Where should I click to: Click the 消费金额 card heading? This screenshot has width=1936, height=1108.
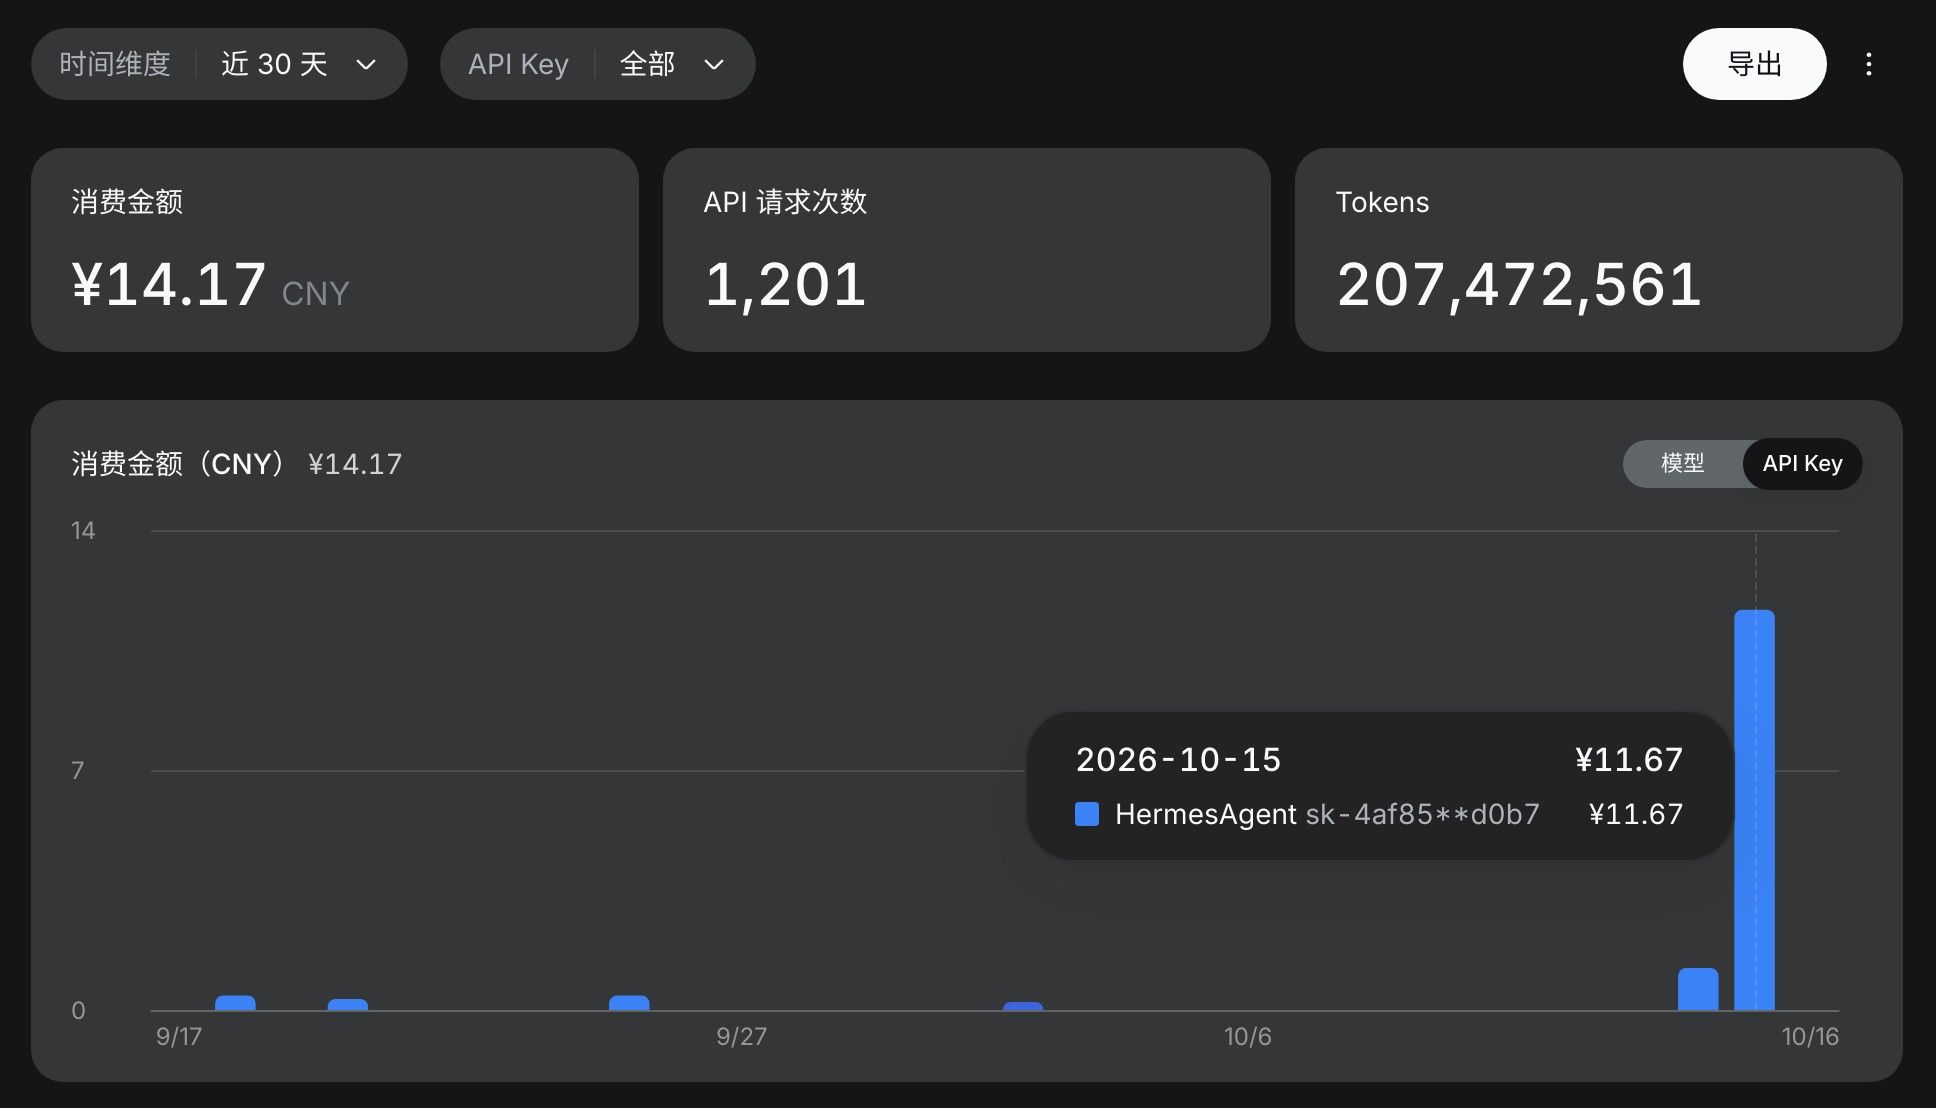click(x=127, y=202)
